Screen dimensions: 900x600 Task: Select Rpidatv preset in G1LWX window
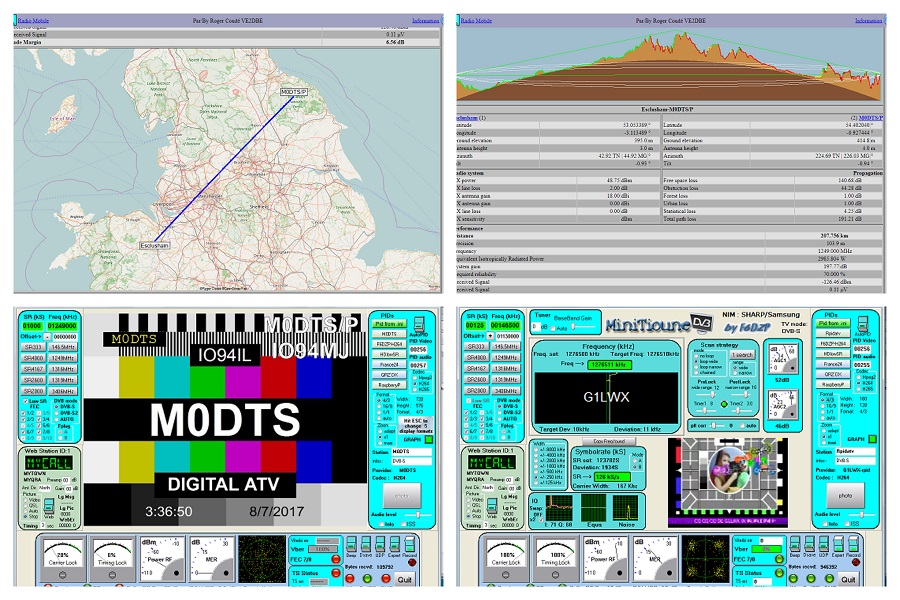833,333
